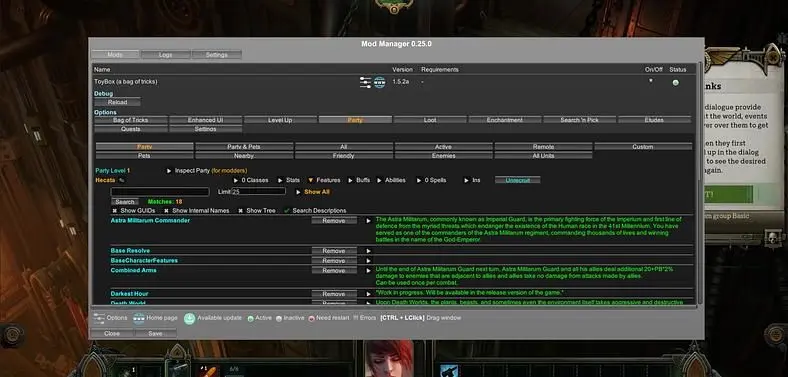Open the Quests tab

click(131, 129)
